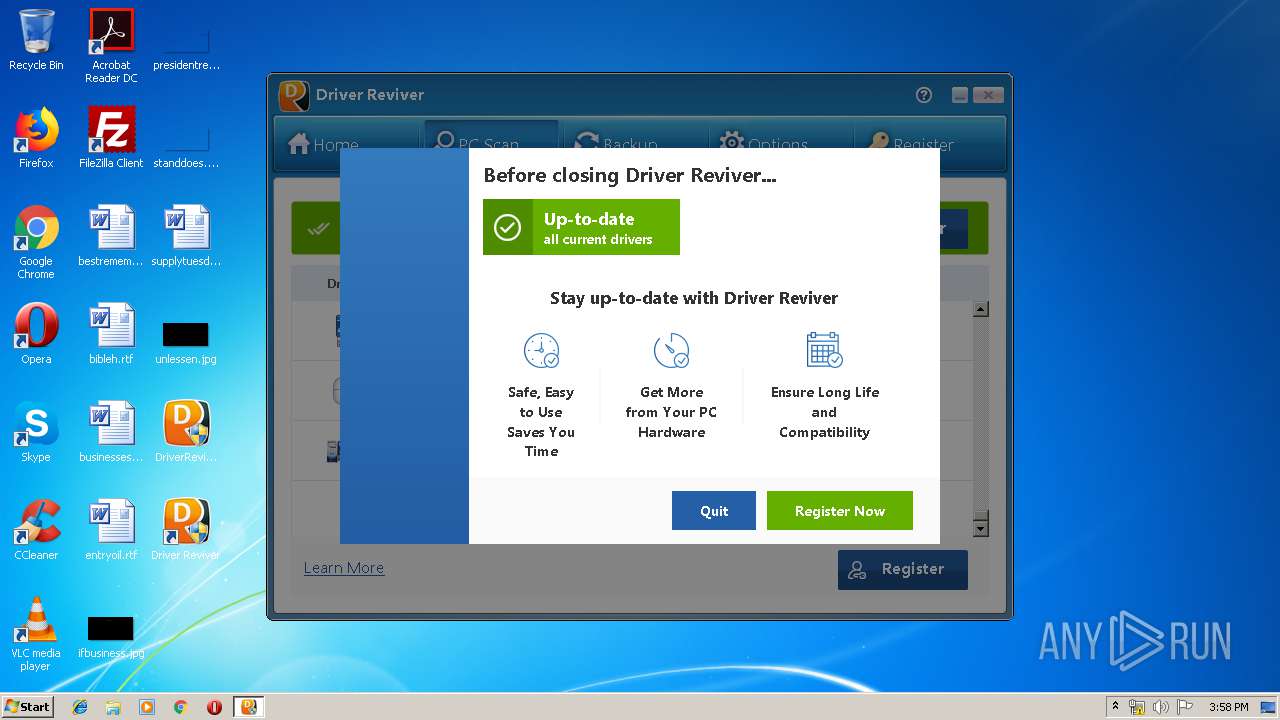Select the businesses... Word document

tap(111, 432)
